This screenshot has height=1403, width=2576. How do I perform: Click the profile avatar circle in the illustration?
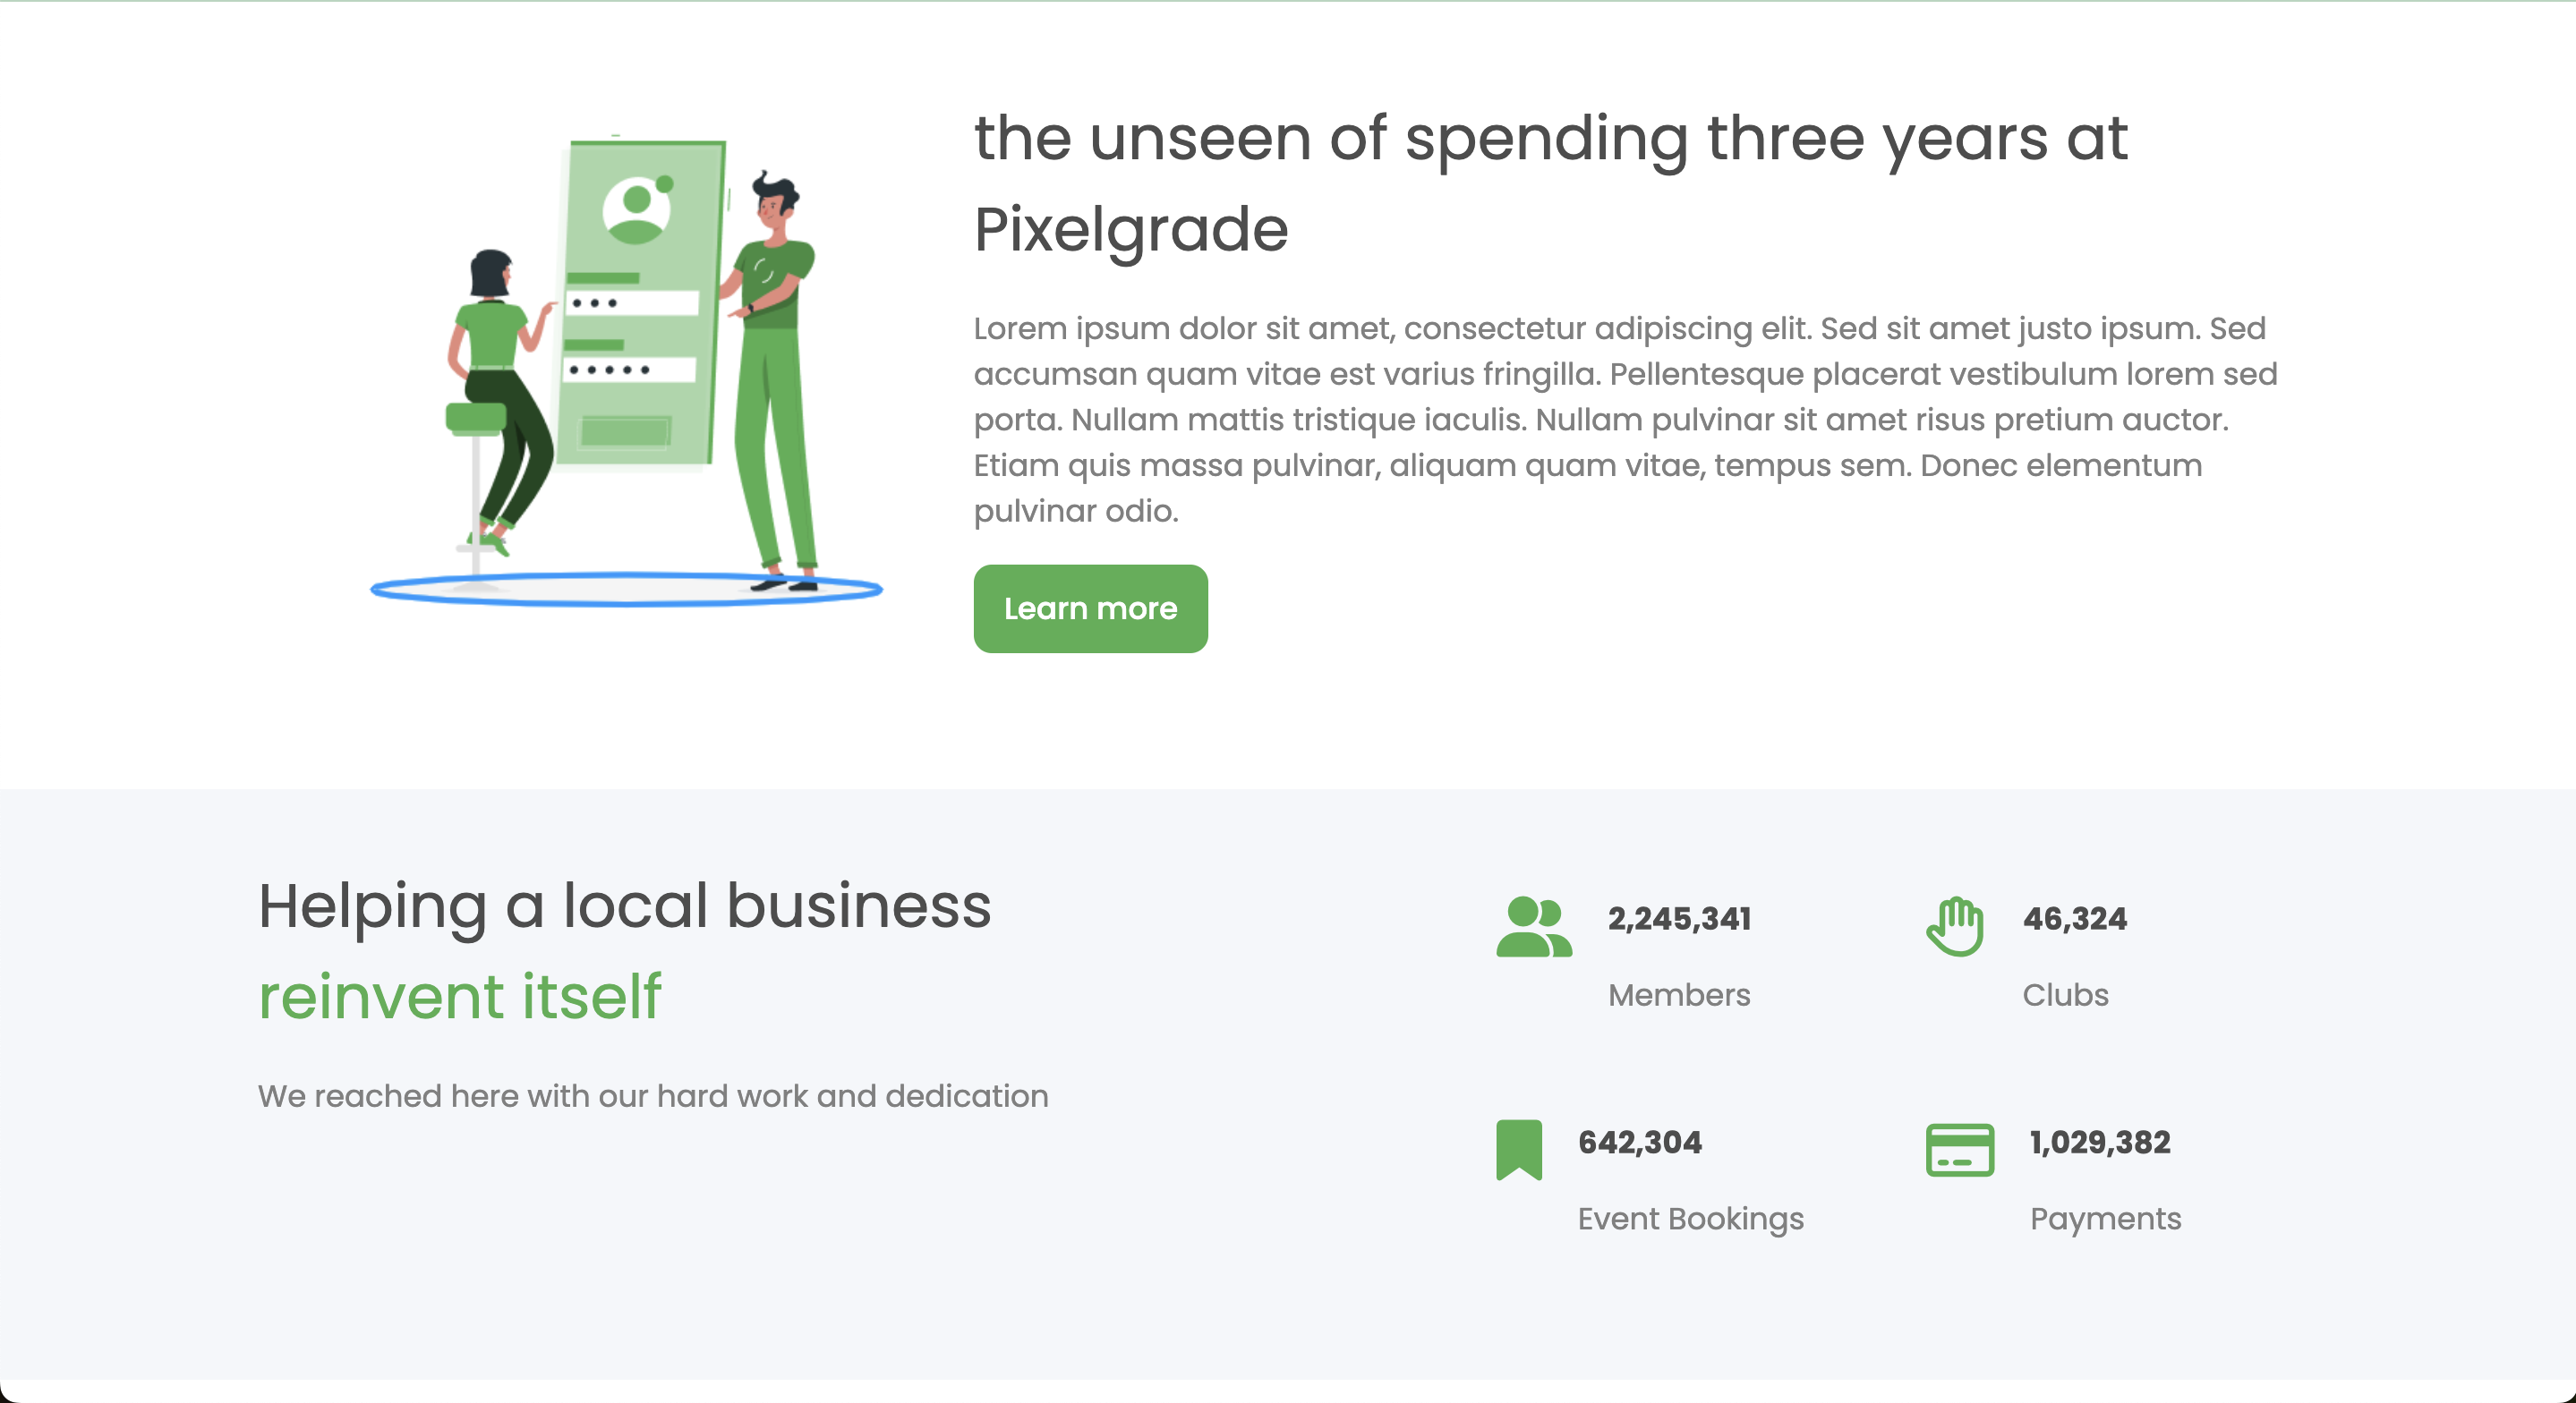[637, 209]
